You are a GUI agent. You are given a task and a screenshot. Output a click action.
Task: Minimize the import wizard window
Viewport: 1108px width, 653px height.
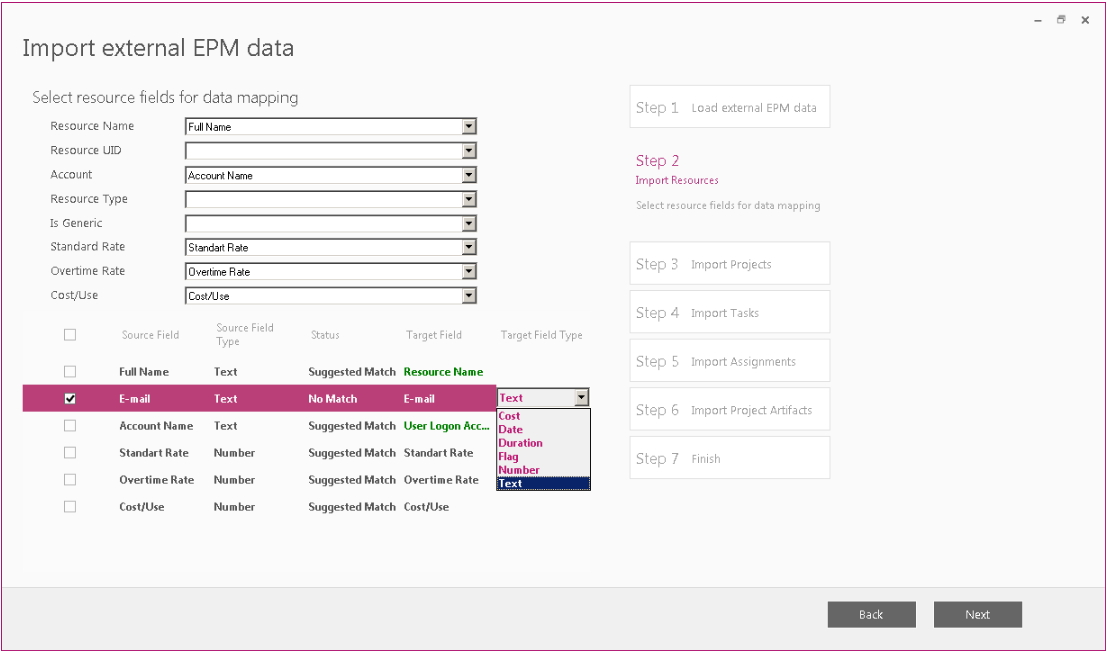[x=1038, y=20]
